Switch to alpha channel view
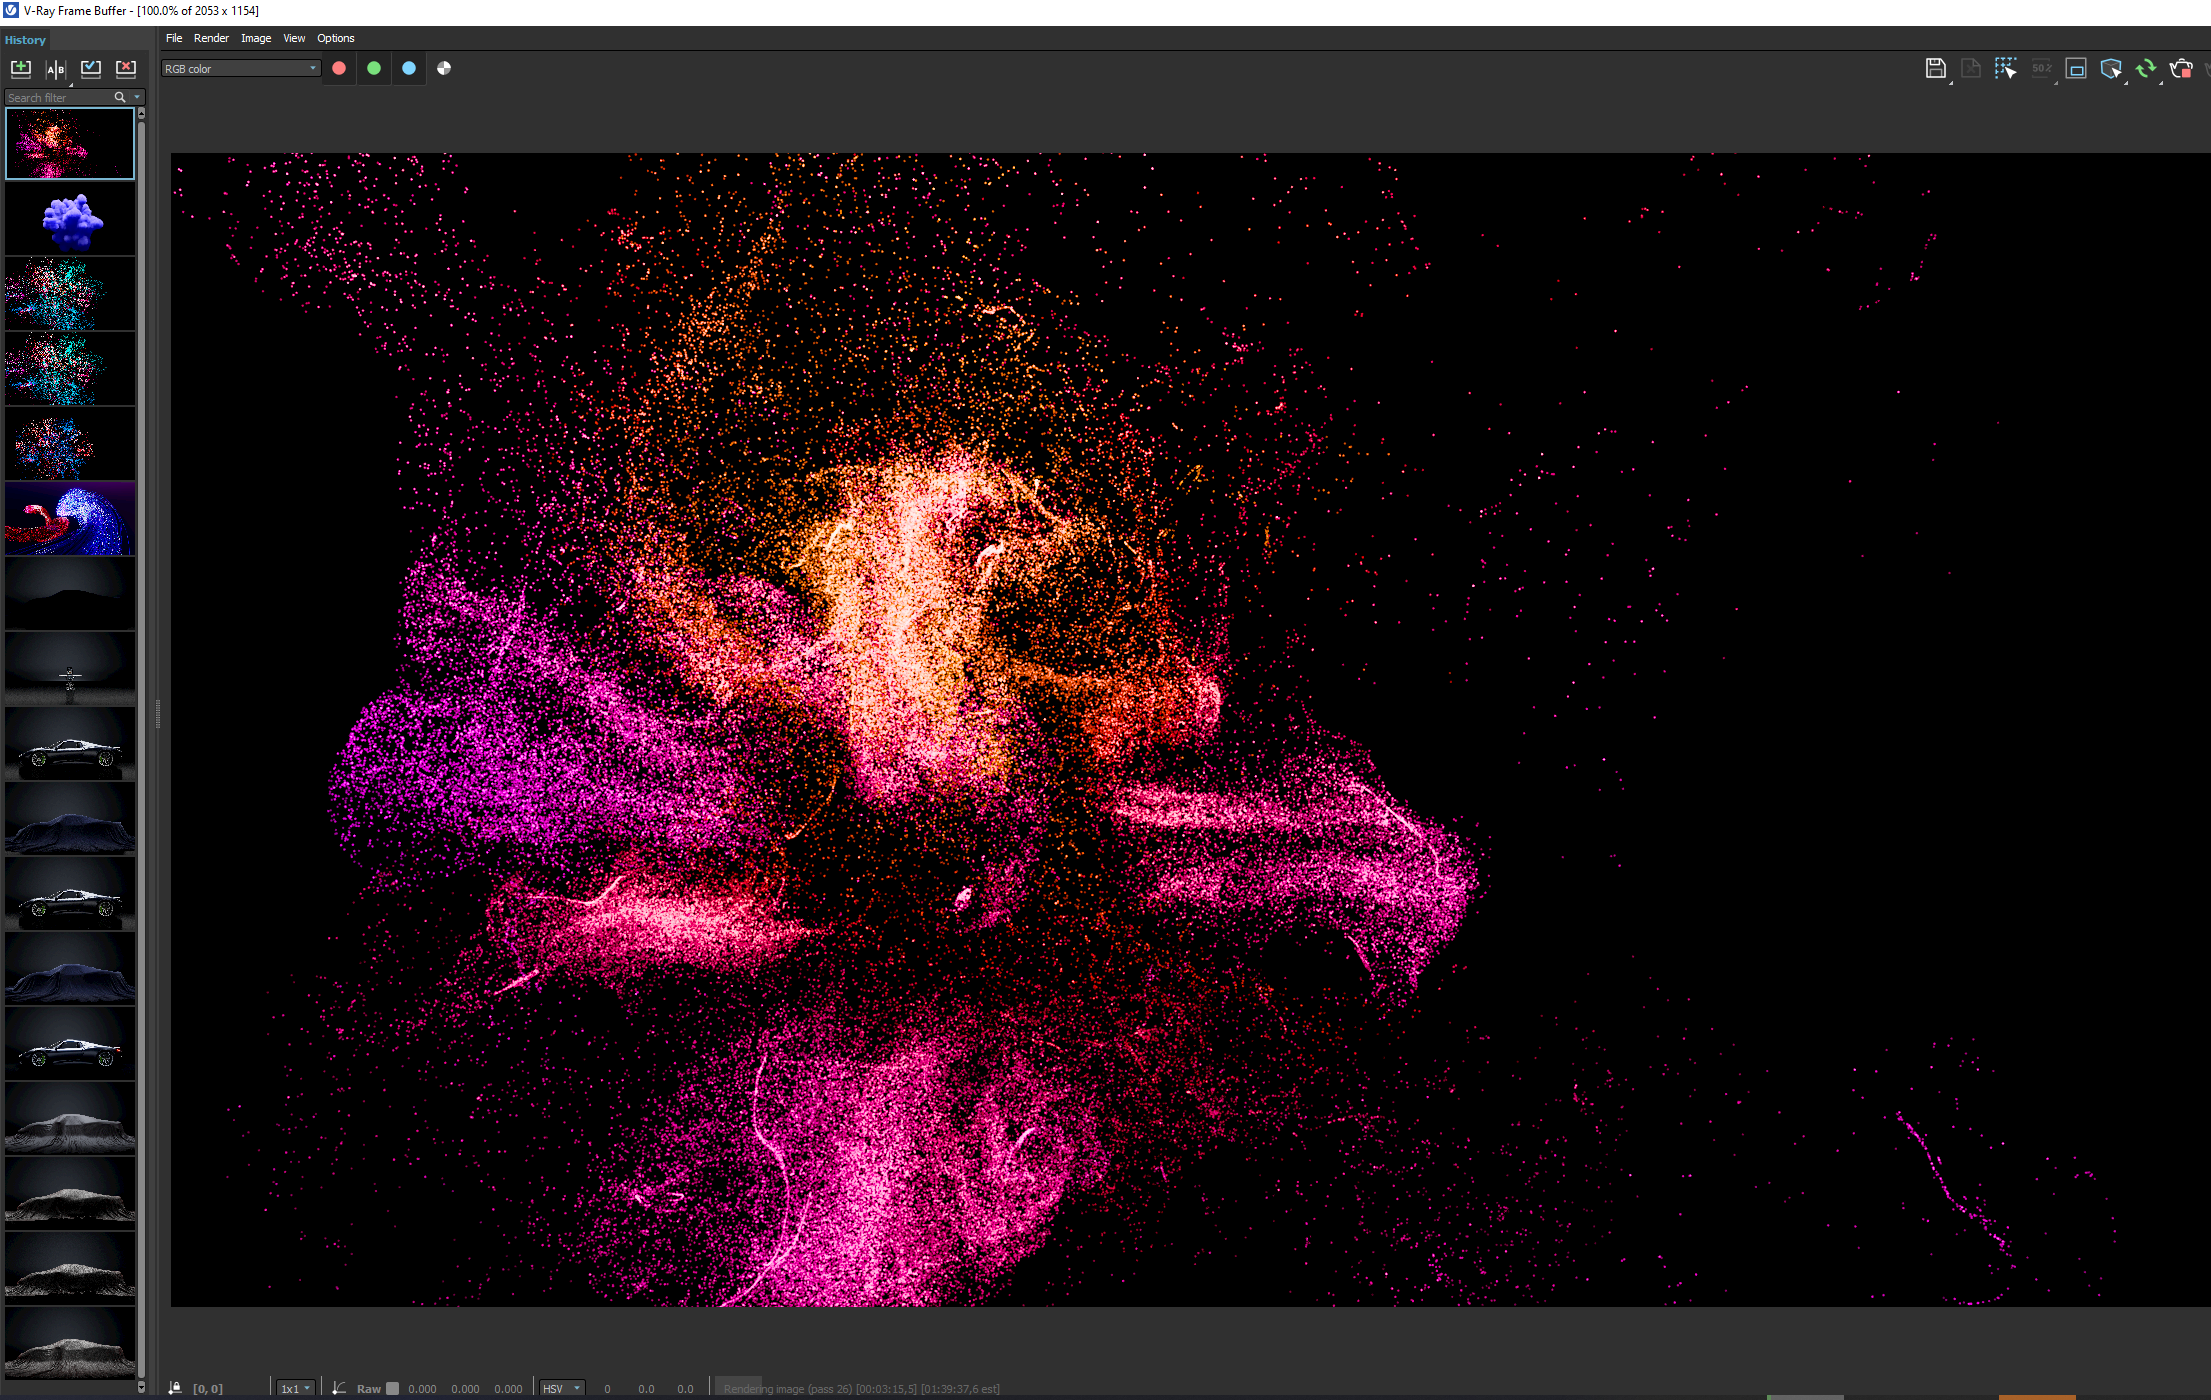Image resolution: width=2211 pixels, height=1400 pixels. [x=444, y=68]
